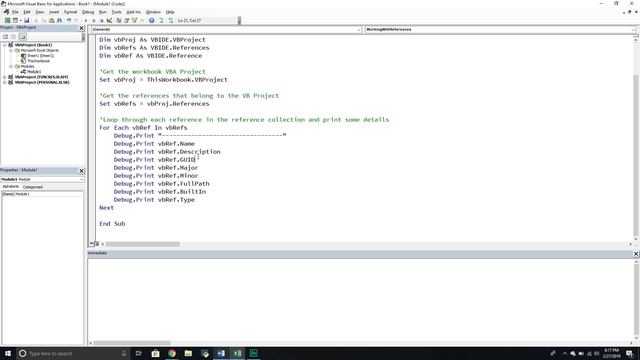Switch to the Alphabetic properties tab
The height and width of the screenshot is (360, 640).
[11, 187]
